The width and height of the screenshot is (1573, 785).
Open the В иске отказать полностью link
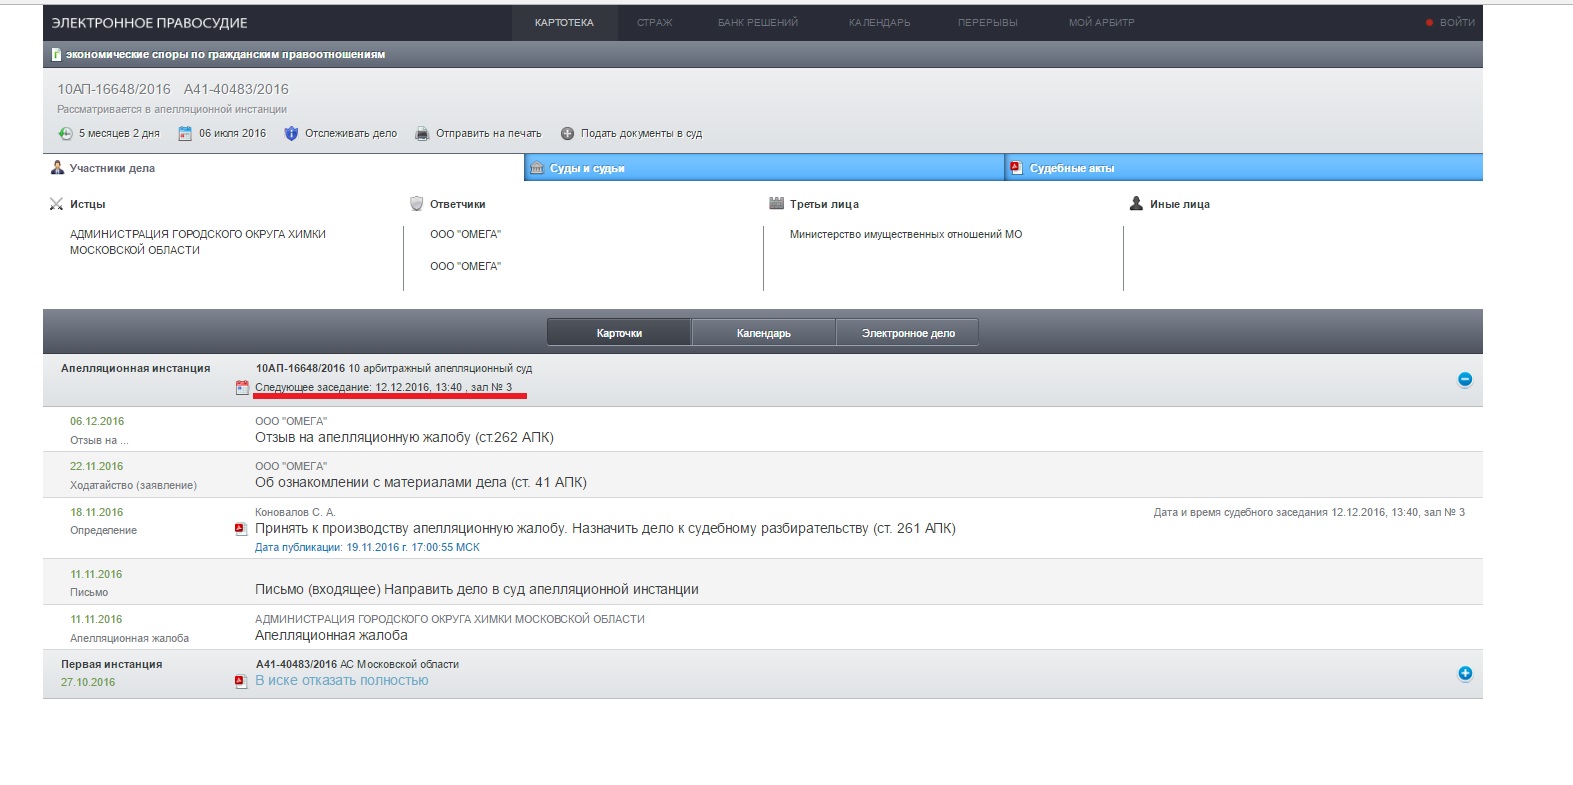(341, 681)
